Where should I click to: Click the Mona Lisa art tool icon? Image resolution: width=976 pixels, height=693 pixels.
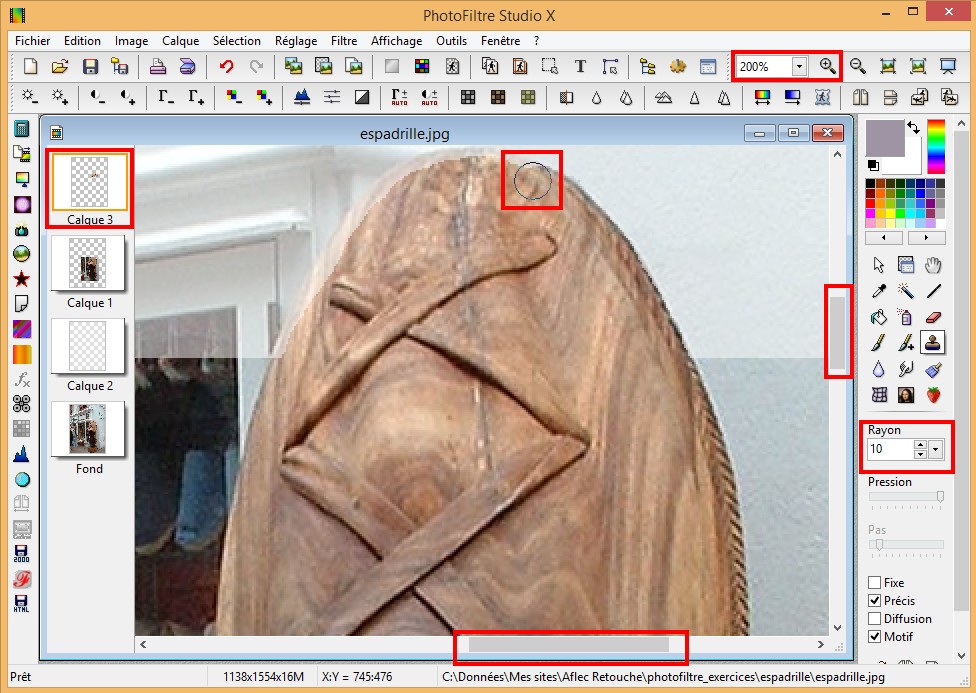click(906, 395)
